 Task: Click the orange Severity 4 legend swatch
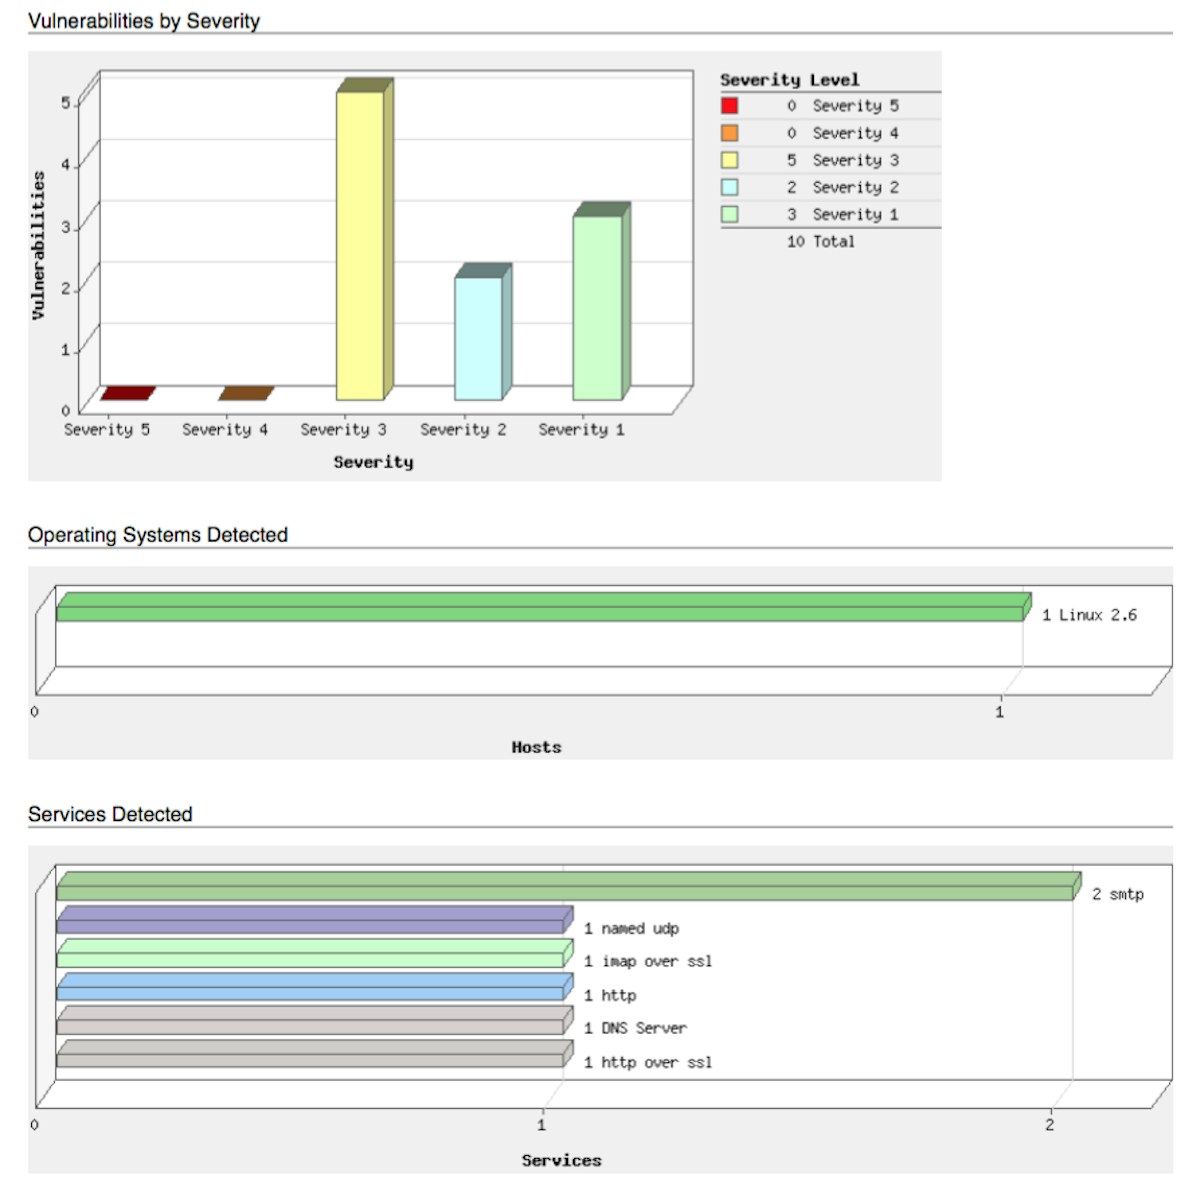tap(730, 133)
